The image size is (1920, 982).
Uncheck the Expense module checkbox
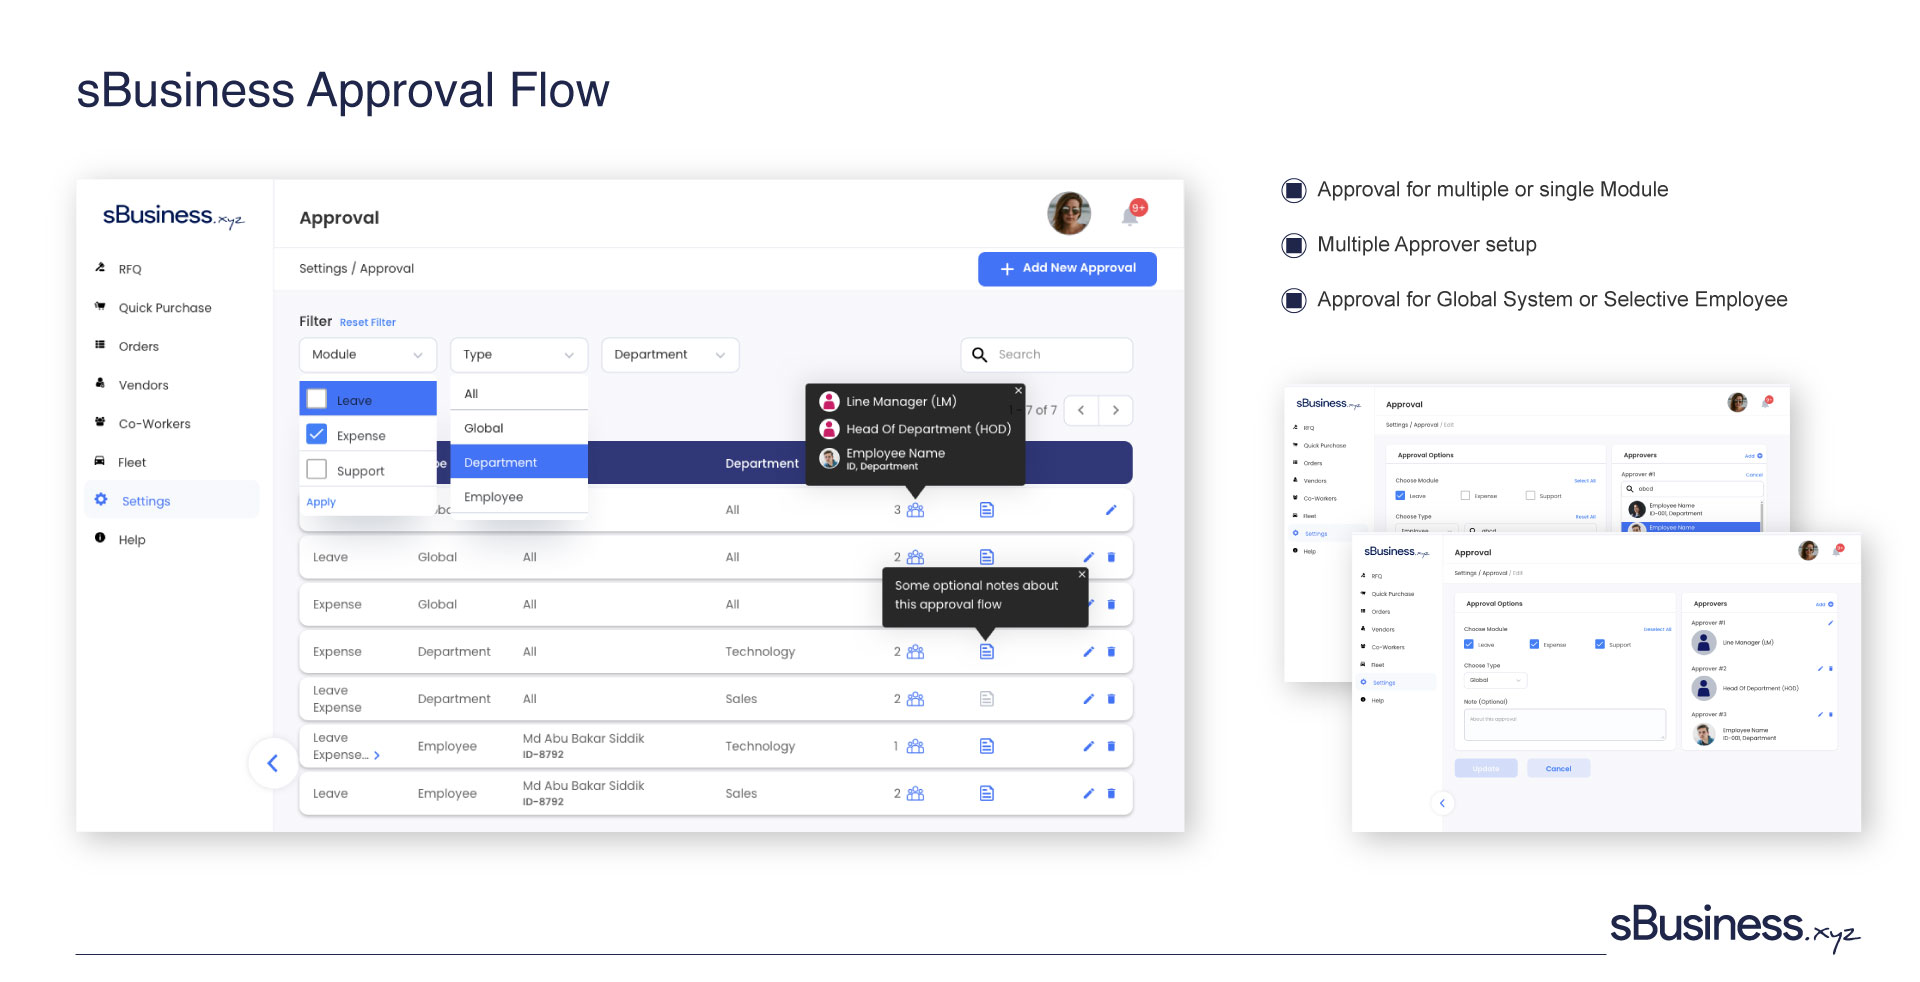coord(317,434)
